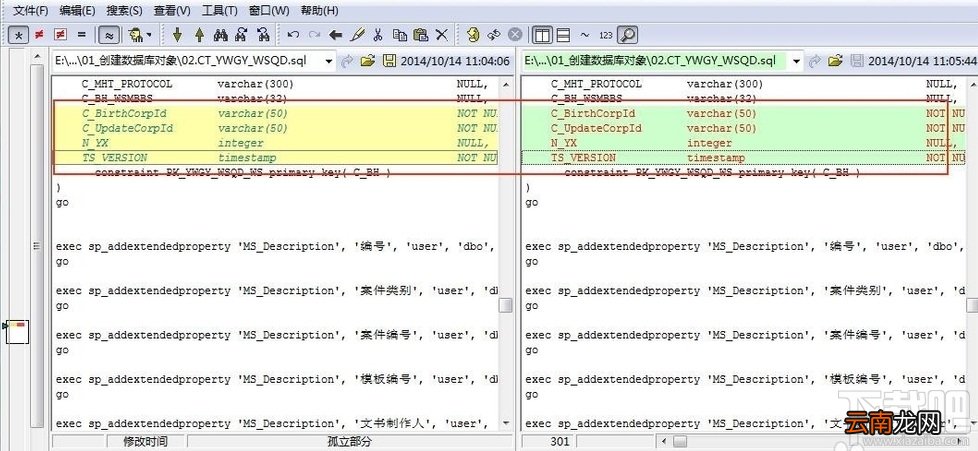
Task: Select N_YX integer line in right pane
Action: 741,143
